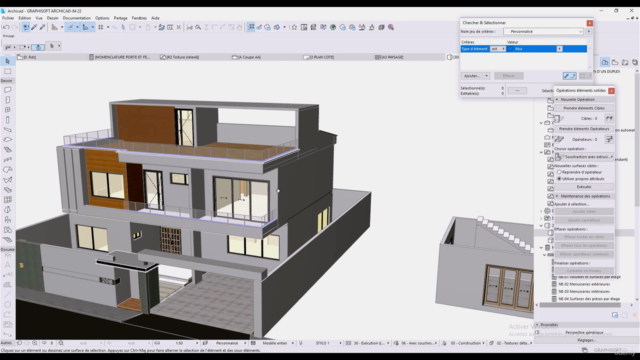Viewport: 640px width, 360px height.
Task: Select the Circle tool in toolbox
Action: [x=7, y=304]
